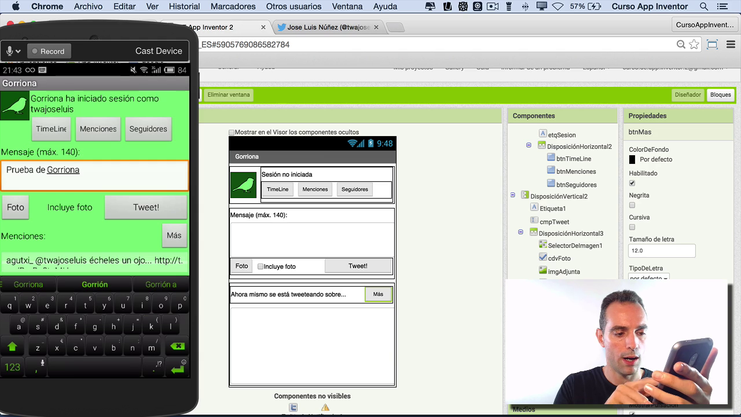Click the Eliminar ventana button
The height and width of the screenshot is (417, 741).
(x=229, y=95)
